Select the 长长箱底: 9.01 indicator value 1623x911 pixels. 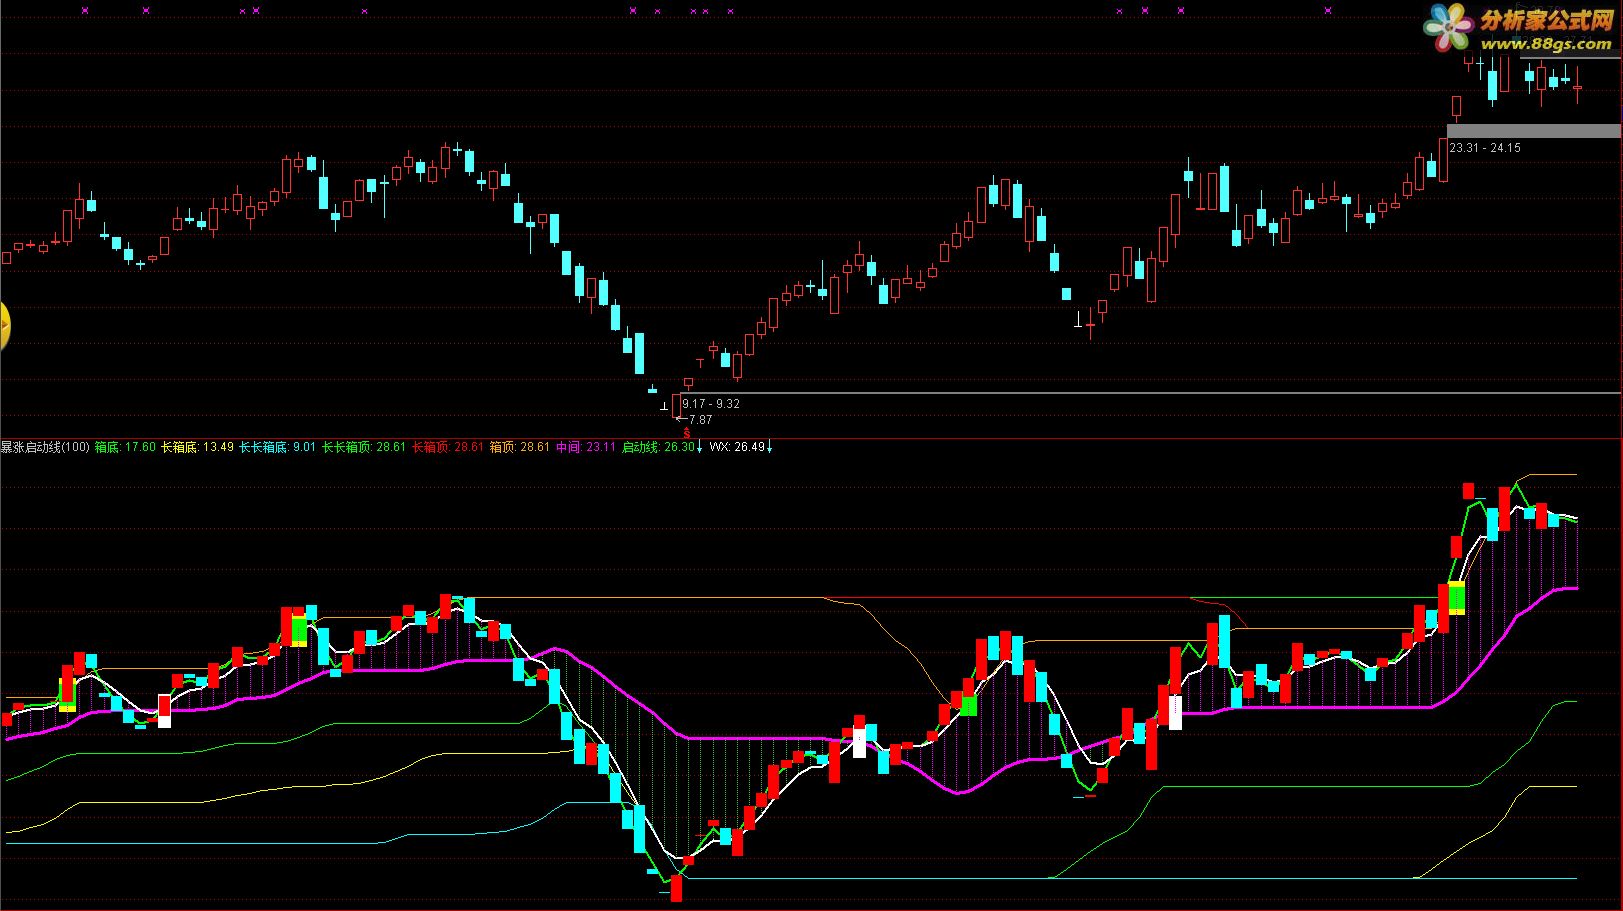pos(277,447)
